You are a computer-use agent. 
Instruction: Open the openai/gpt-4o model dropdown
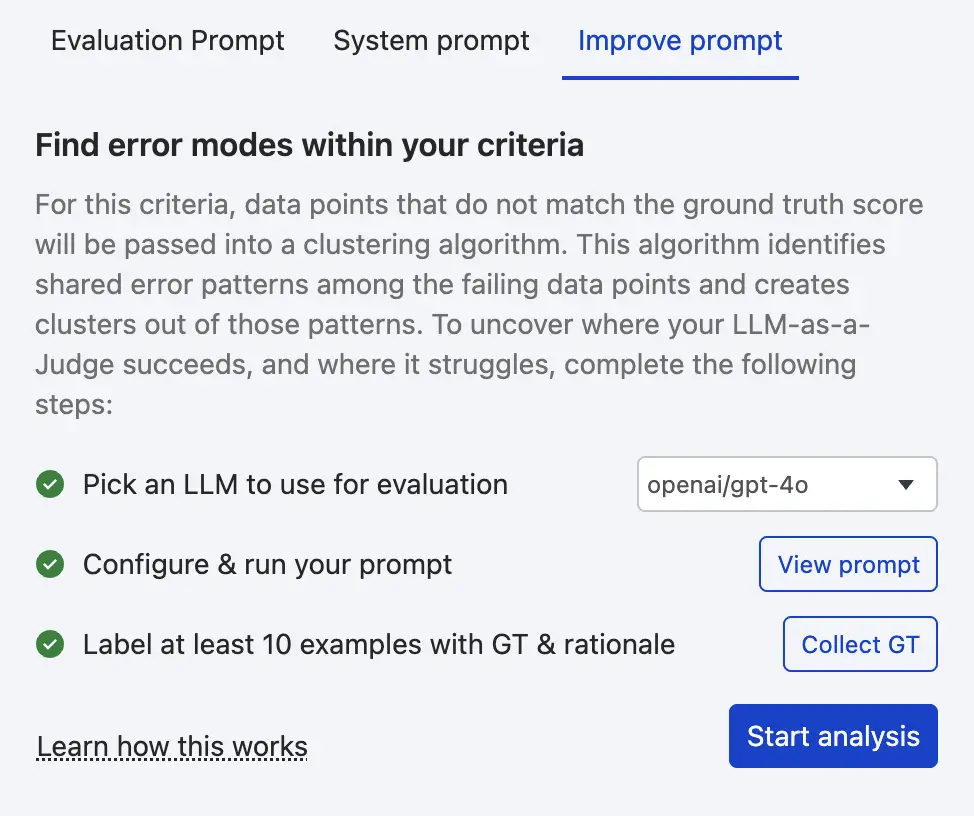click(786, 485)
